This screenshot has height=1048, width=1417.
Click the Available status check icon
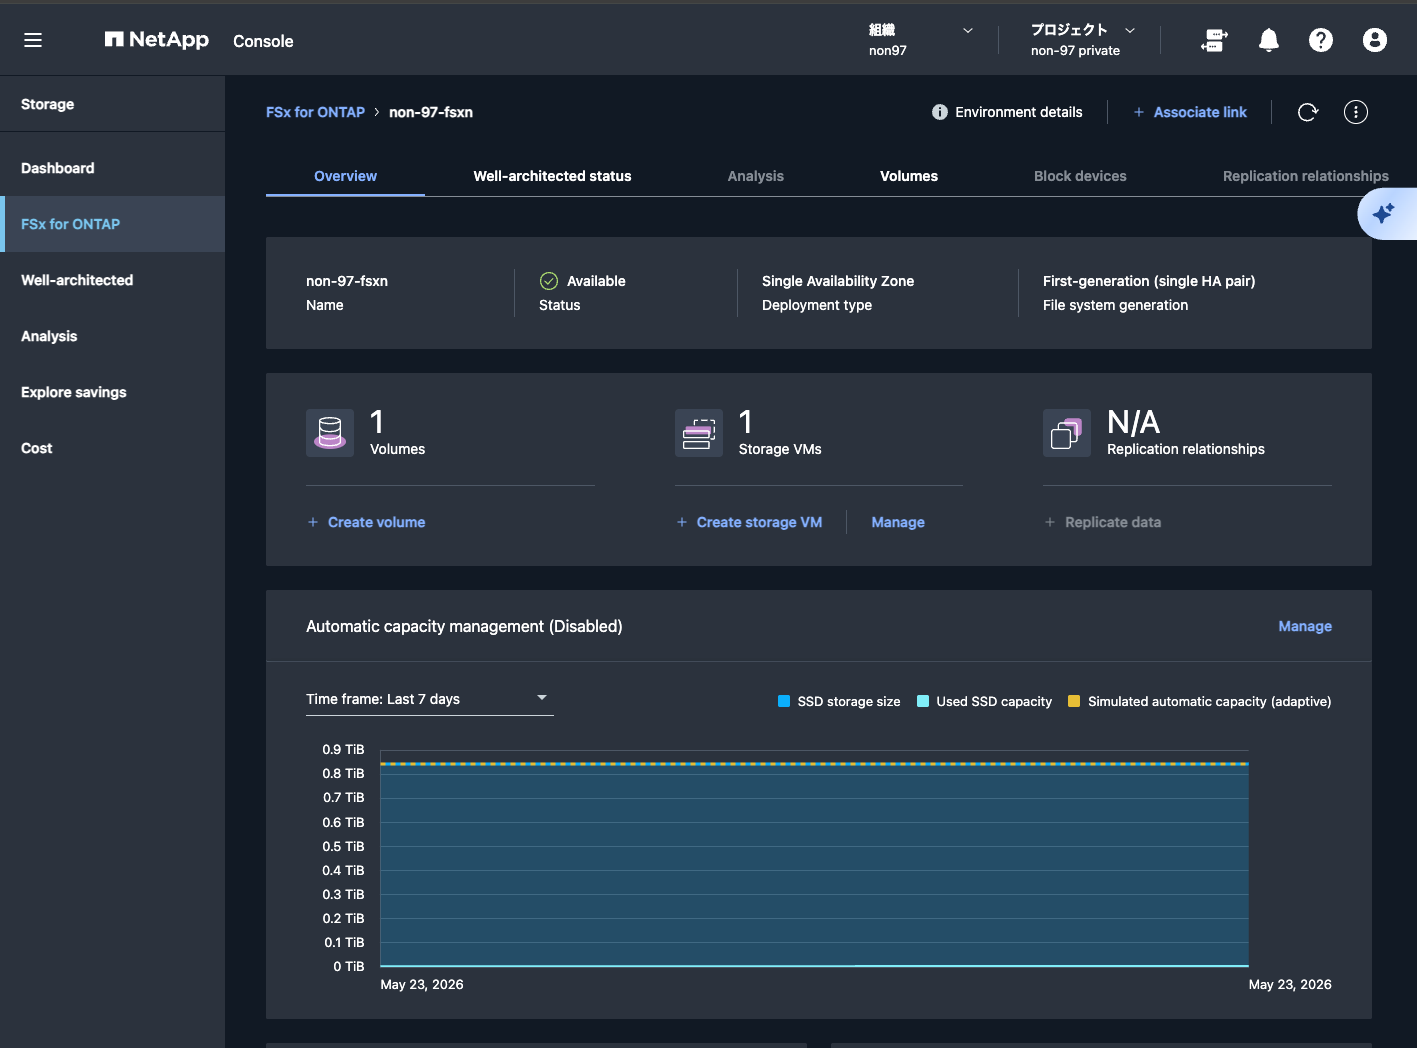[x=549, y=281]
